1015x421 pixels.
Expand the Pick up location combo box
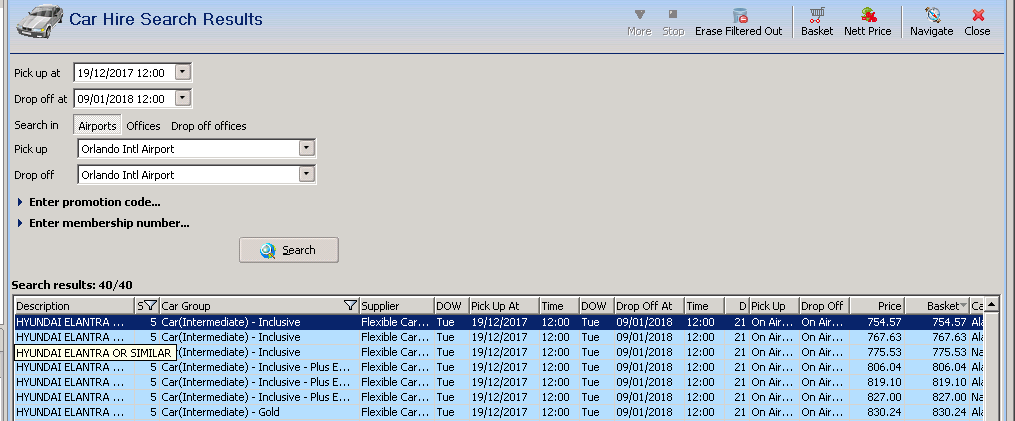click(307, 148)
